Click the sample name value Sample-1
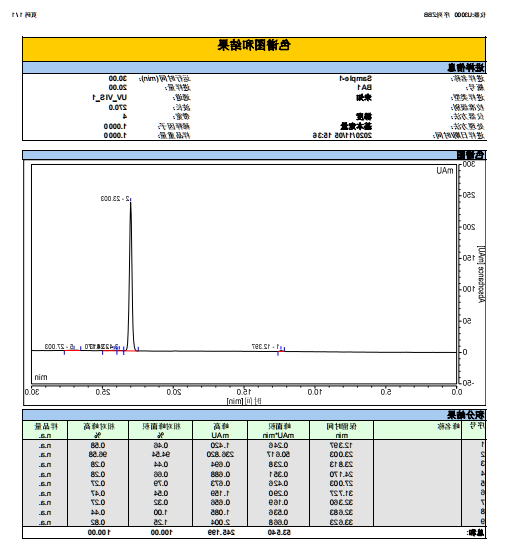 click(x=355, y=78)
